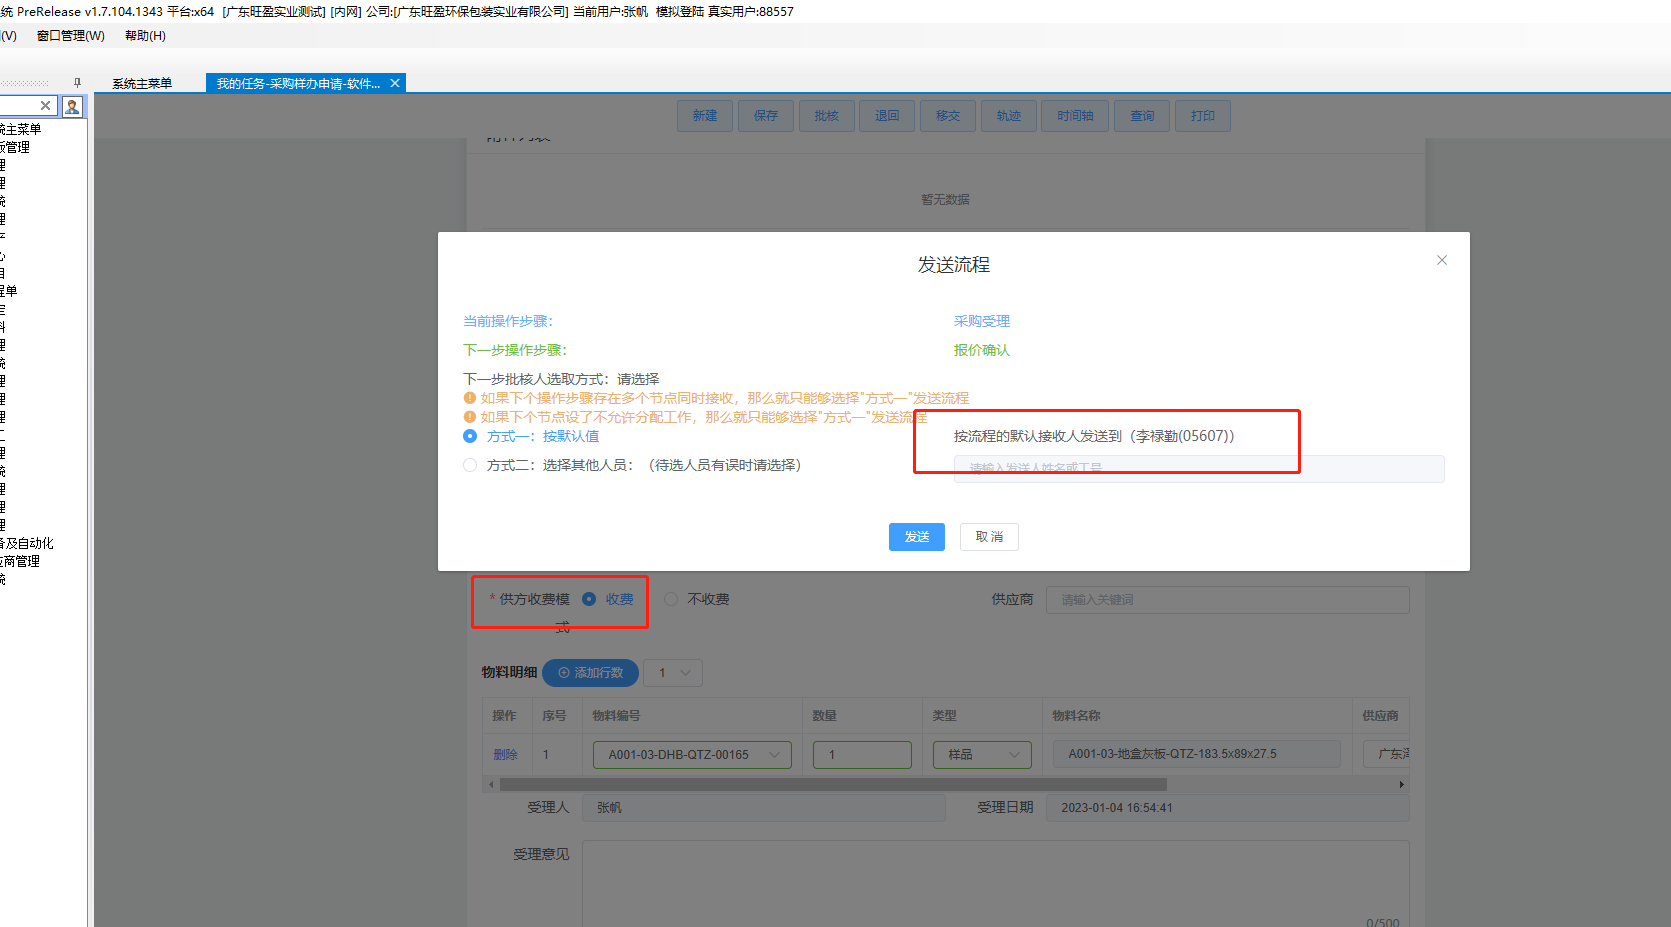Click the 打印 toolbar button
1671x927 pixels.
(x=1203, y=116)
